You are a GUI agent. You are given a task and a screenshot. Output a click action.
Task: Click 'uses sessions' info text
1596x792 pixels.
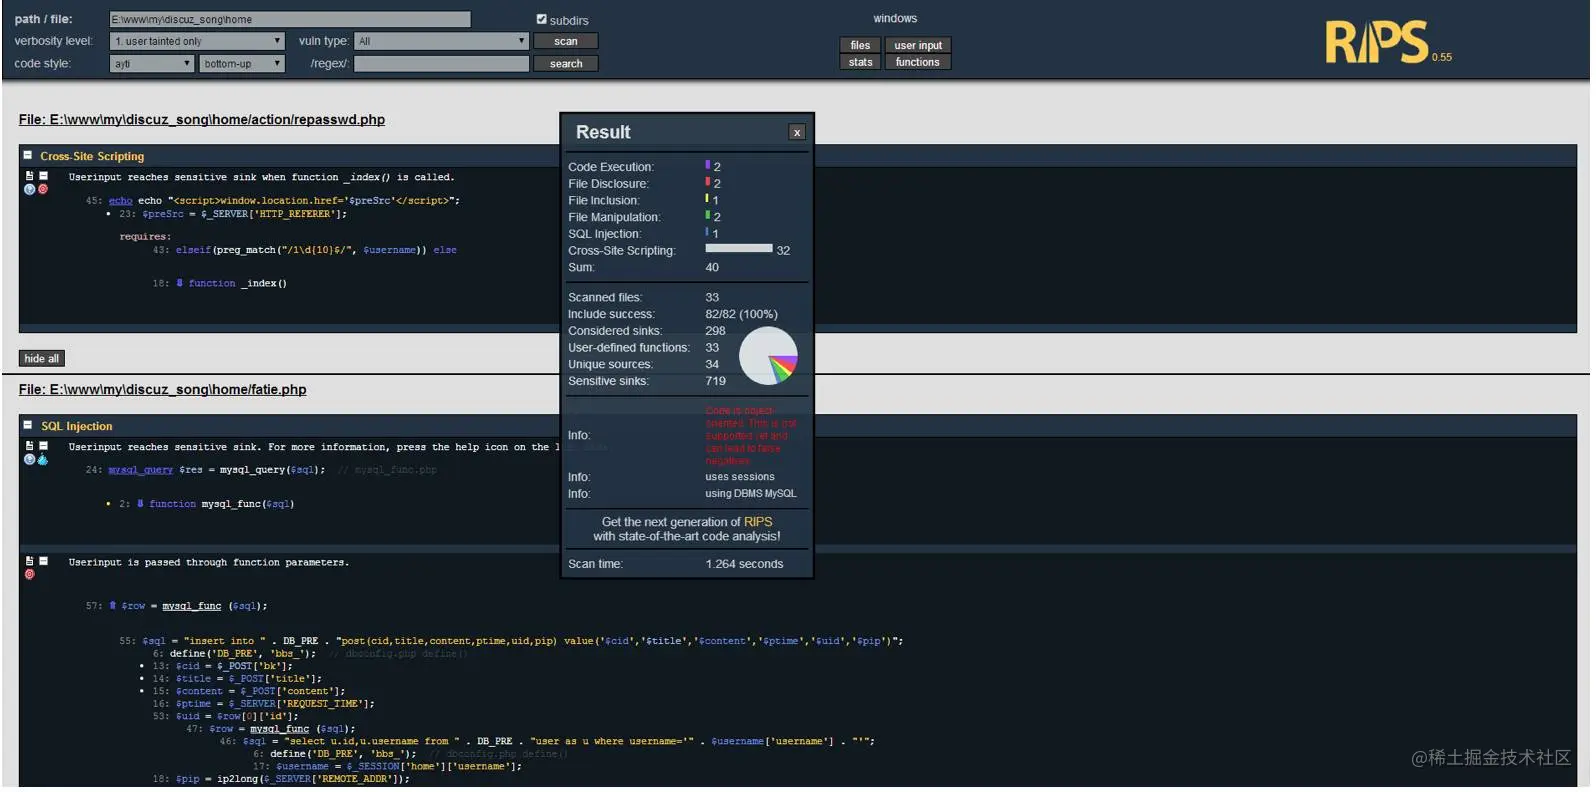click(739, 477)
